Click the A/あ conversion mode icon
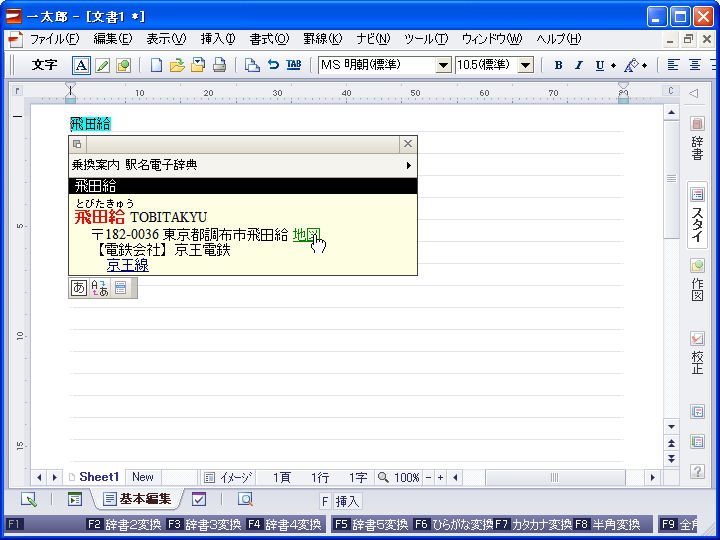Viewport: 720px width, 540px height. pos(100,288)
